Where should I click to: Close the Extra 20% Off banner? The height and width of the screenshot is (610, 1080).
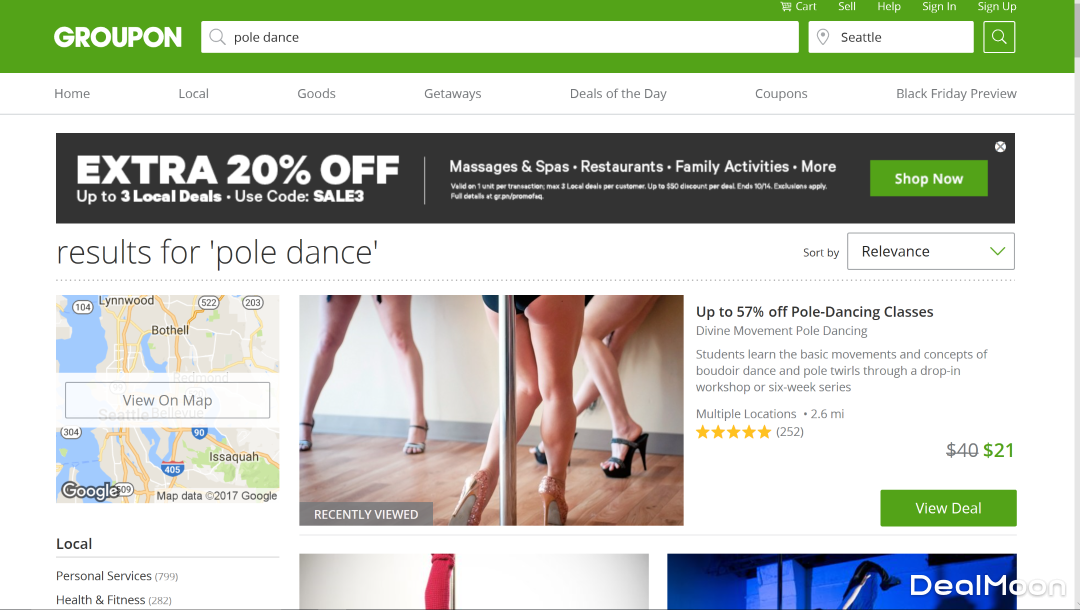tap(1000, 147)
